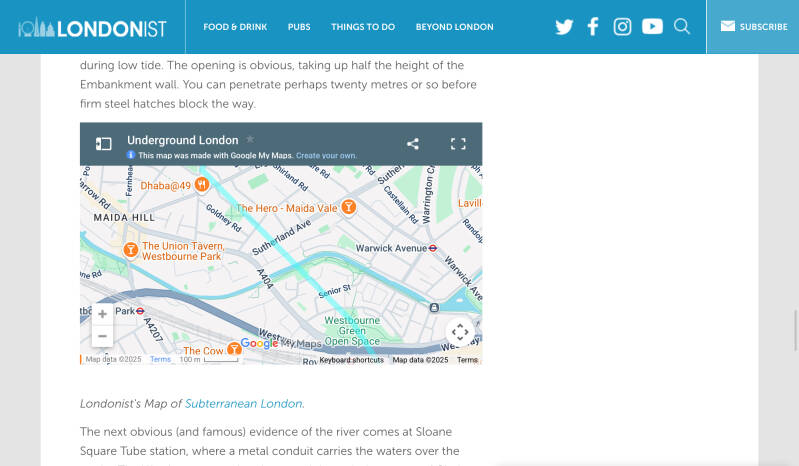This screenshot has width=799, height=466.
Task: Star the Underground London map
Action: (x=250, y=139)
